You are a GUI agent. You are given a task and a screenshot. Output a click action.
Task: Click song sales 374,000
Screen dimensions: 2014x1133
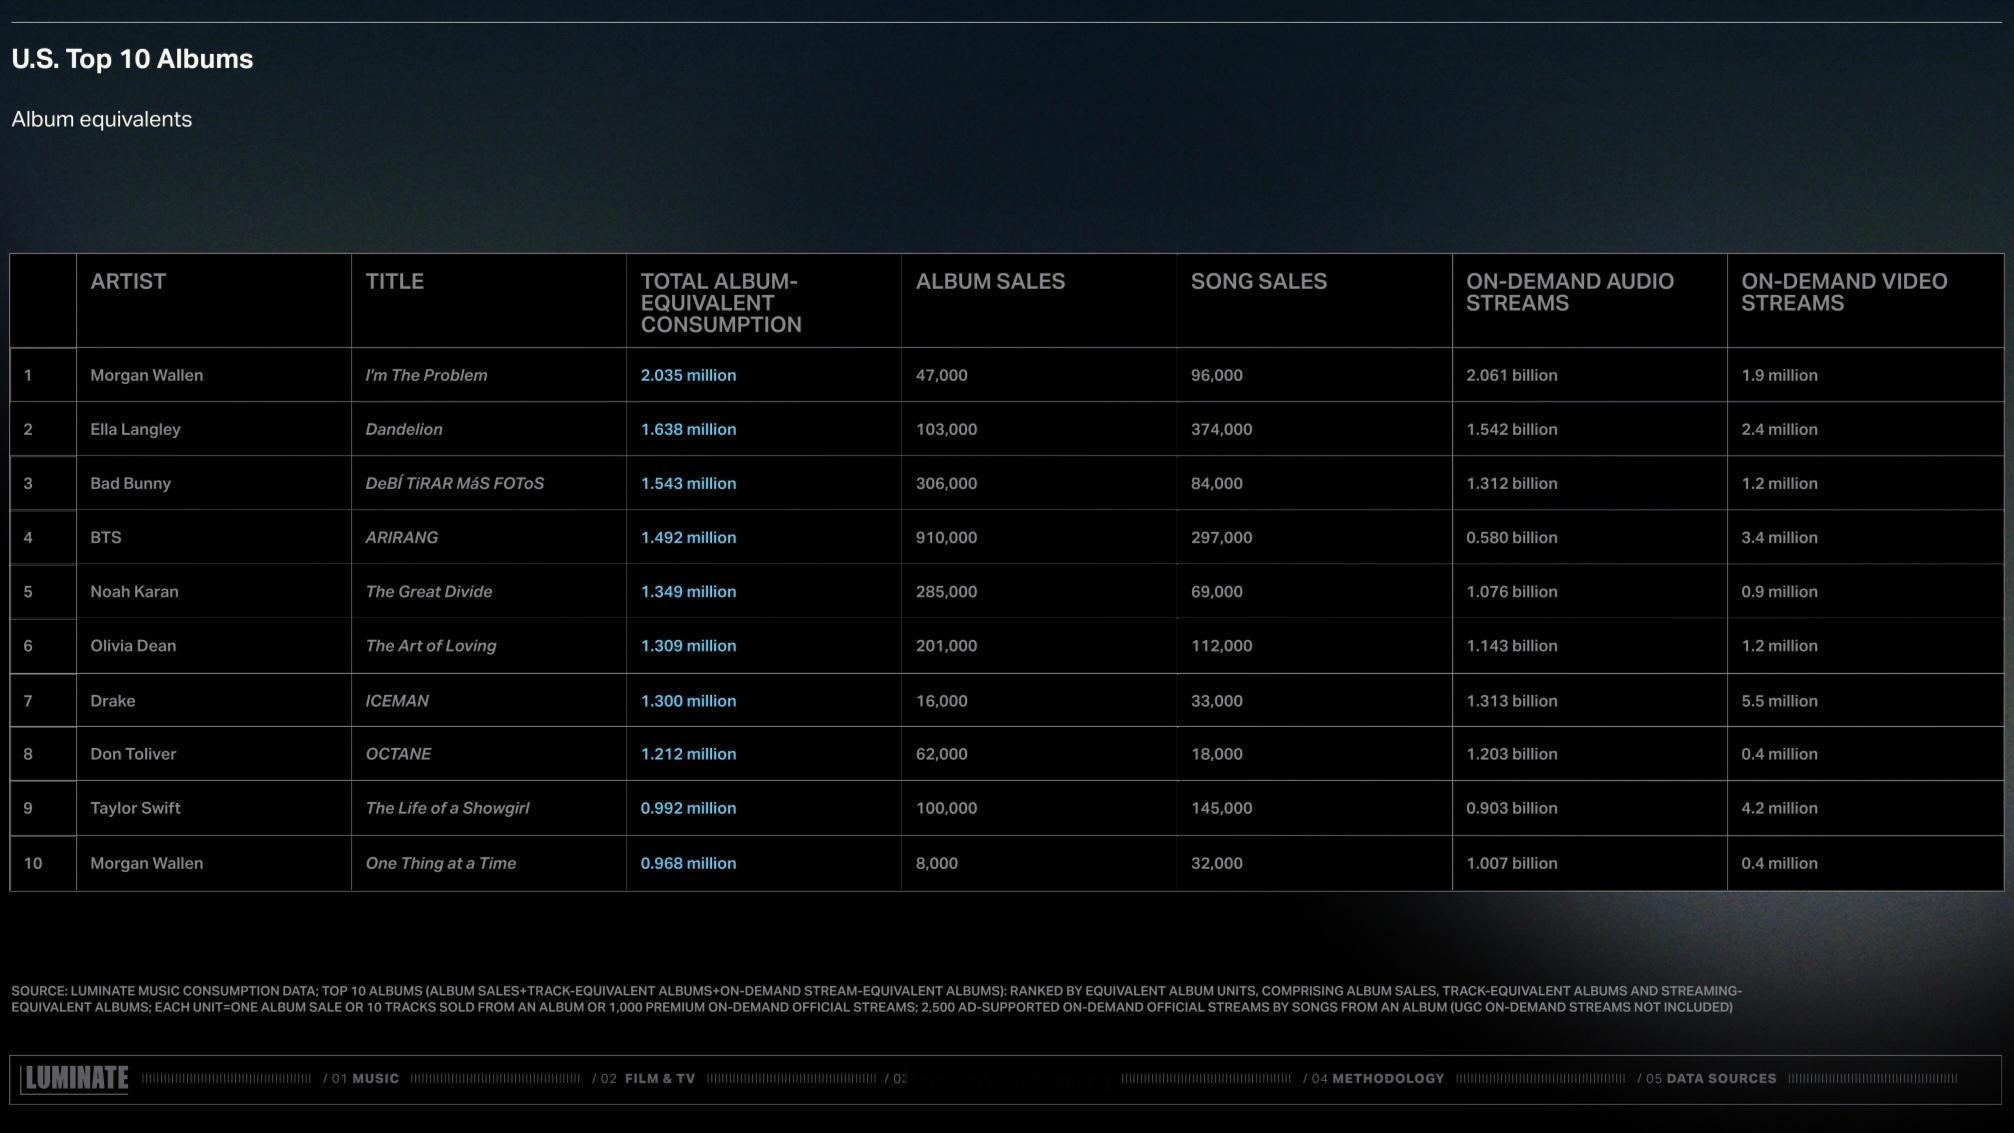click(1221, 429)
